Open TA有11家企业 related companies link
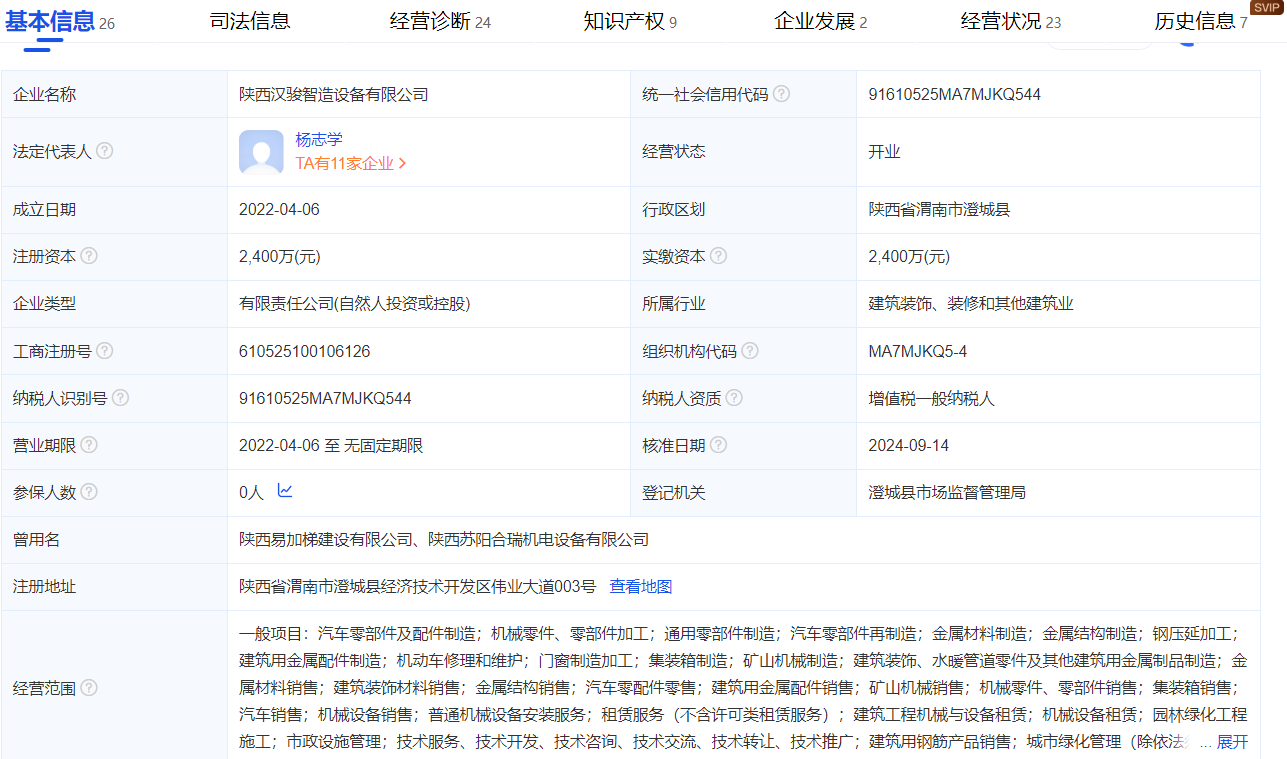Viewport: 1287px width, 759px height. click(350, 163)
